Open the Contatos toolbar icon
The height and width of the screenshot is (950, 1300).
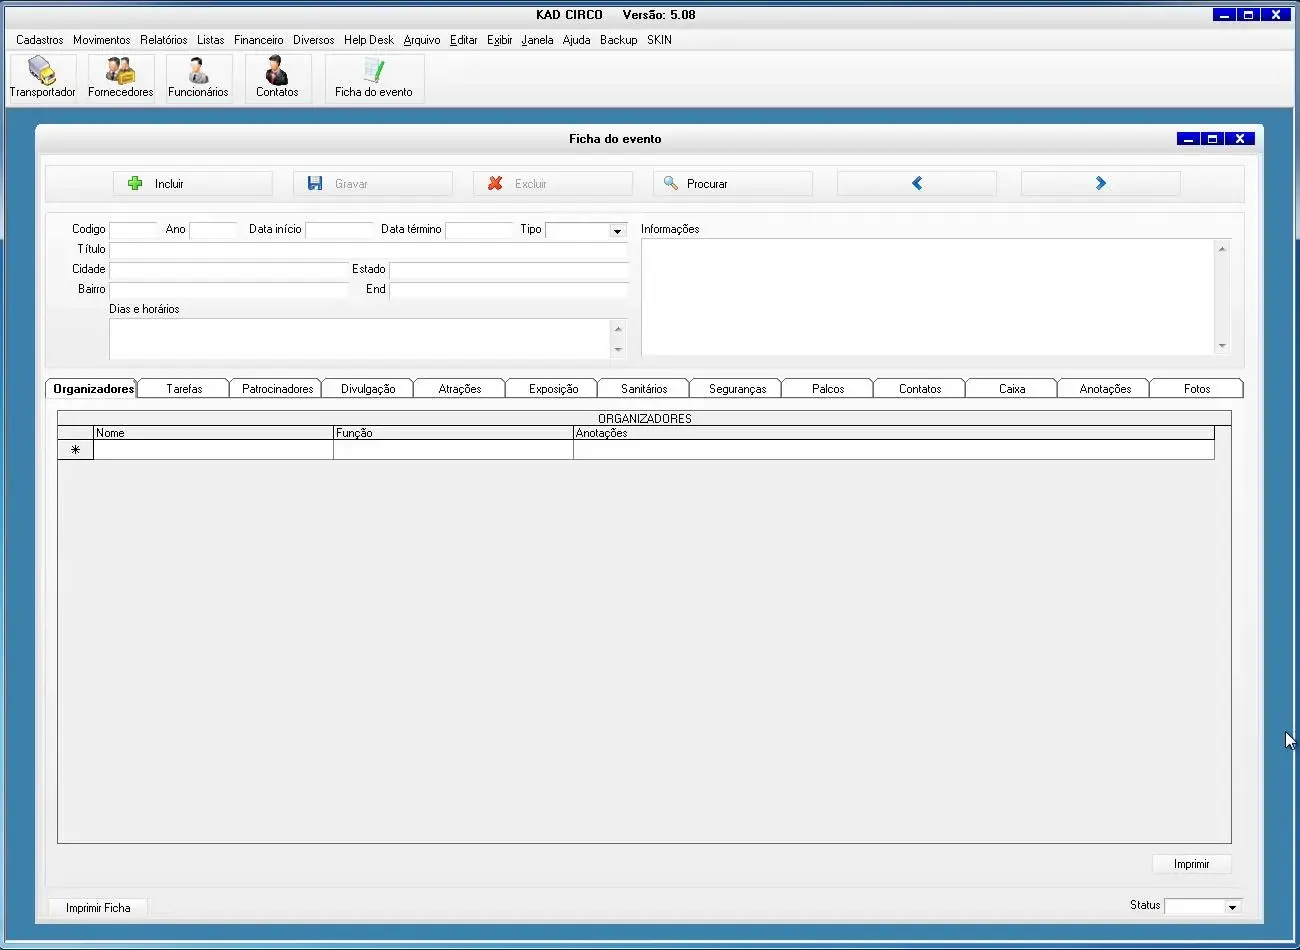click(277, 77)
